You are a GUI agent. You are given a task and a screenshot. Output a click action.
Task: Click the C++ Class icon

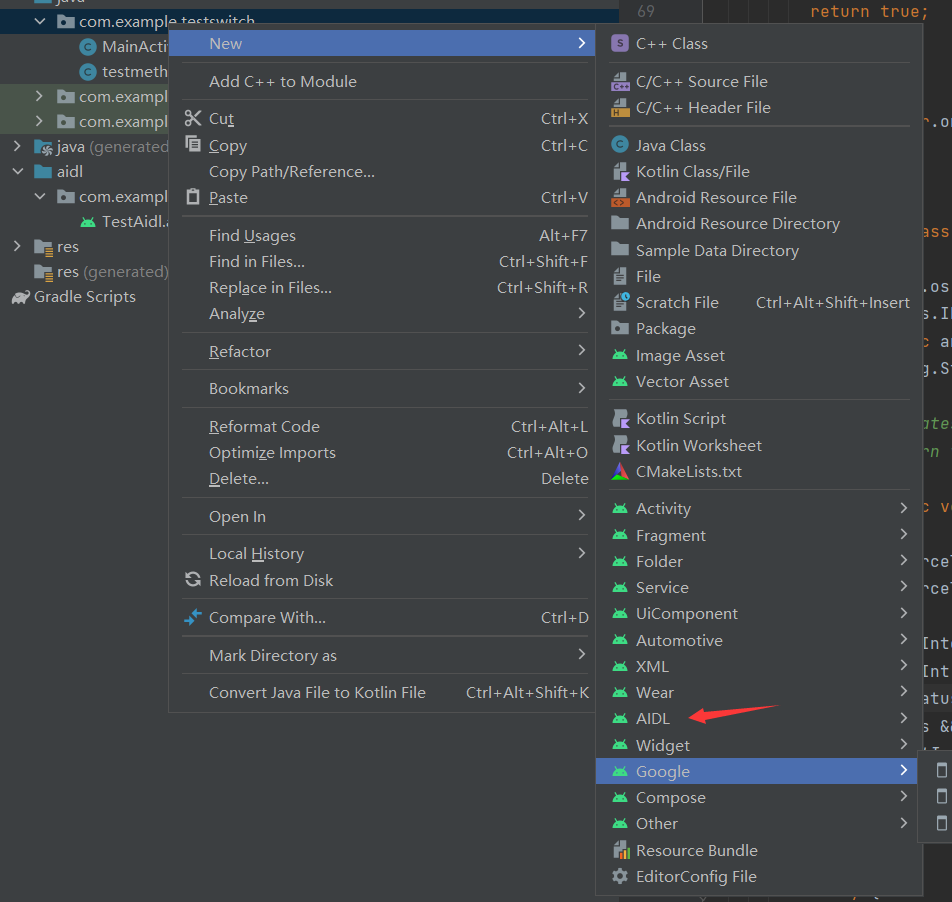coord(620,43)
